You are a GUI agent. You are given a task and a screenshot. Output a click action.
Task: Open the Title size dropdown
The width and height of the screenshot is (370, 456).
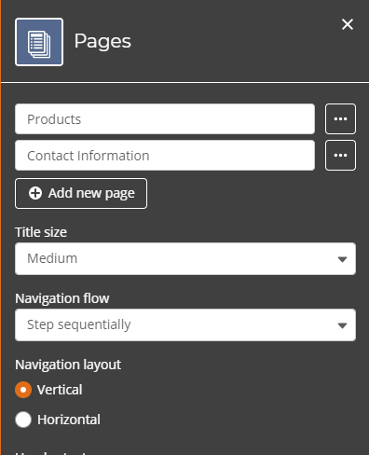[185, 259]
